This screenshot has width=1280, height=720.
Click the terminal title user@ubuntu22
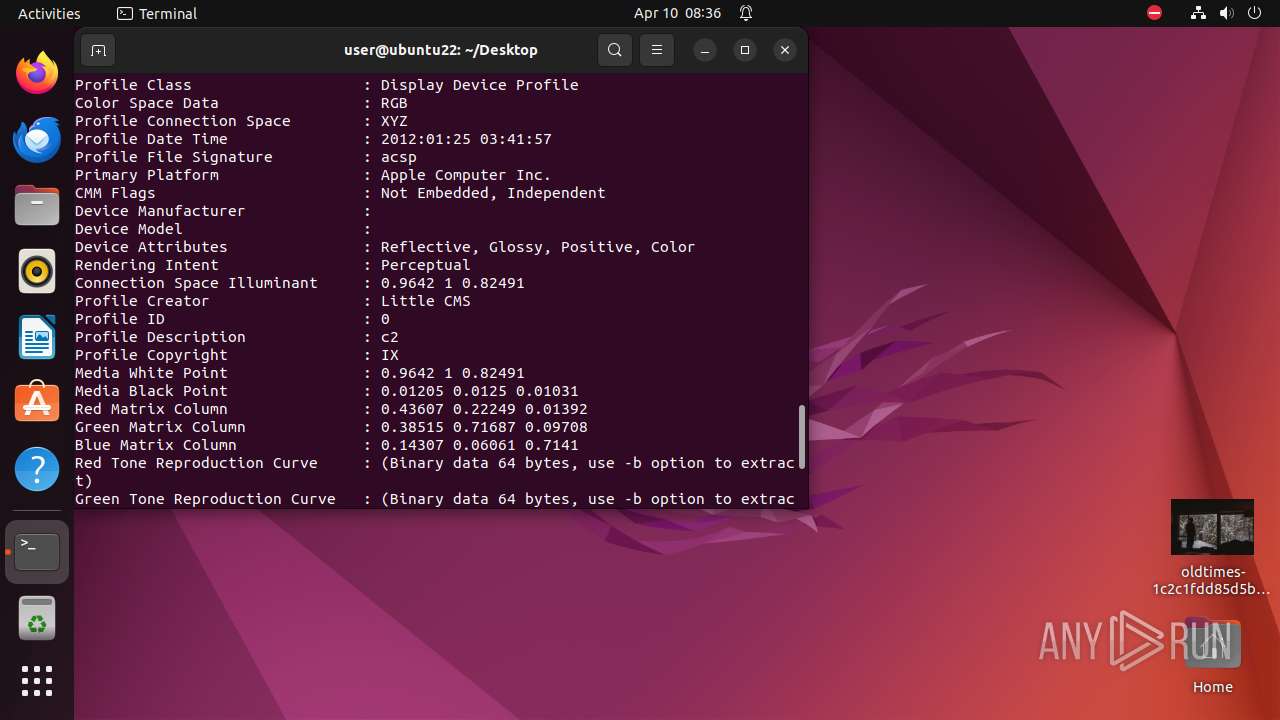tap(440, 50)
